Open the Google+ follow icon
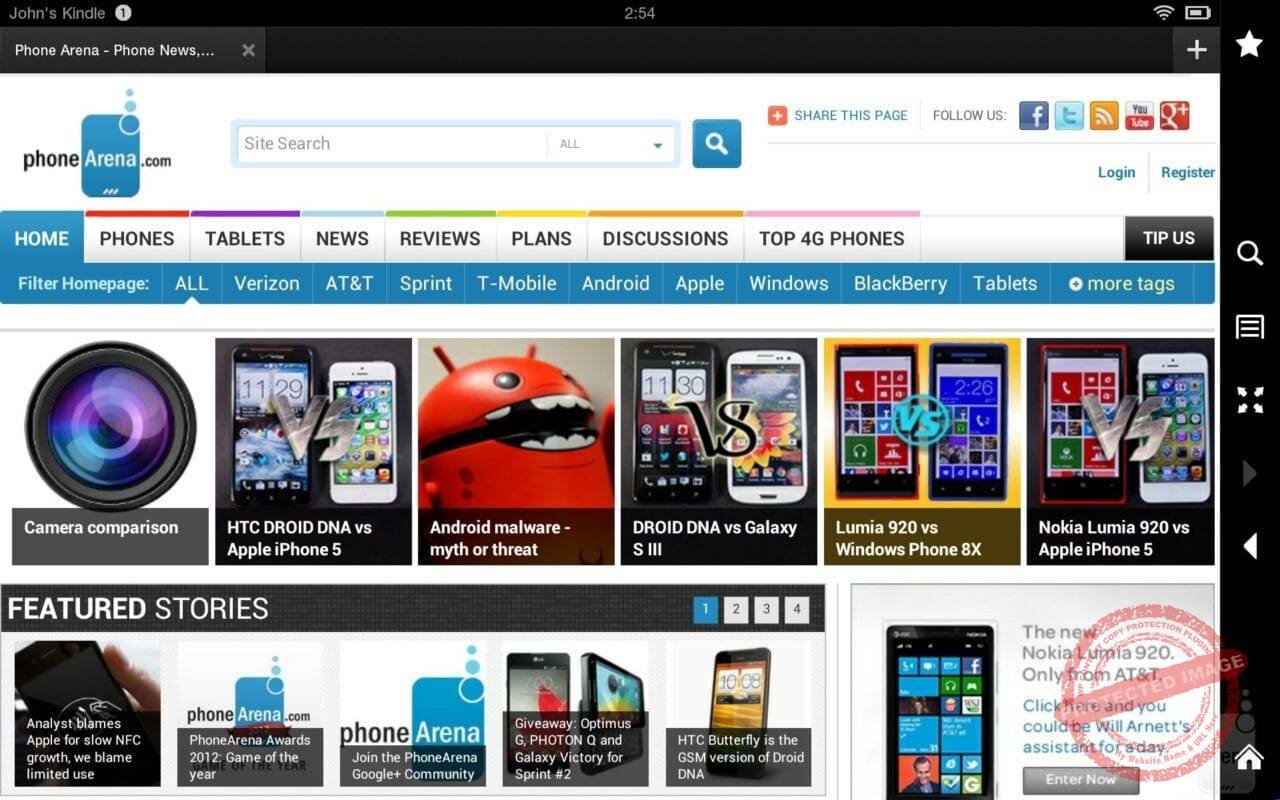The width and height of the screenshot is (1280, 800). [1174, 115]
